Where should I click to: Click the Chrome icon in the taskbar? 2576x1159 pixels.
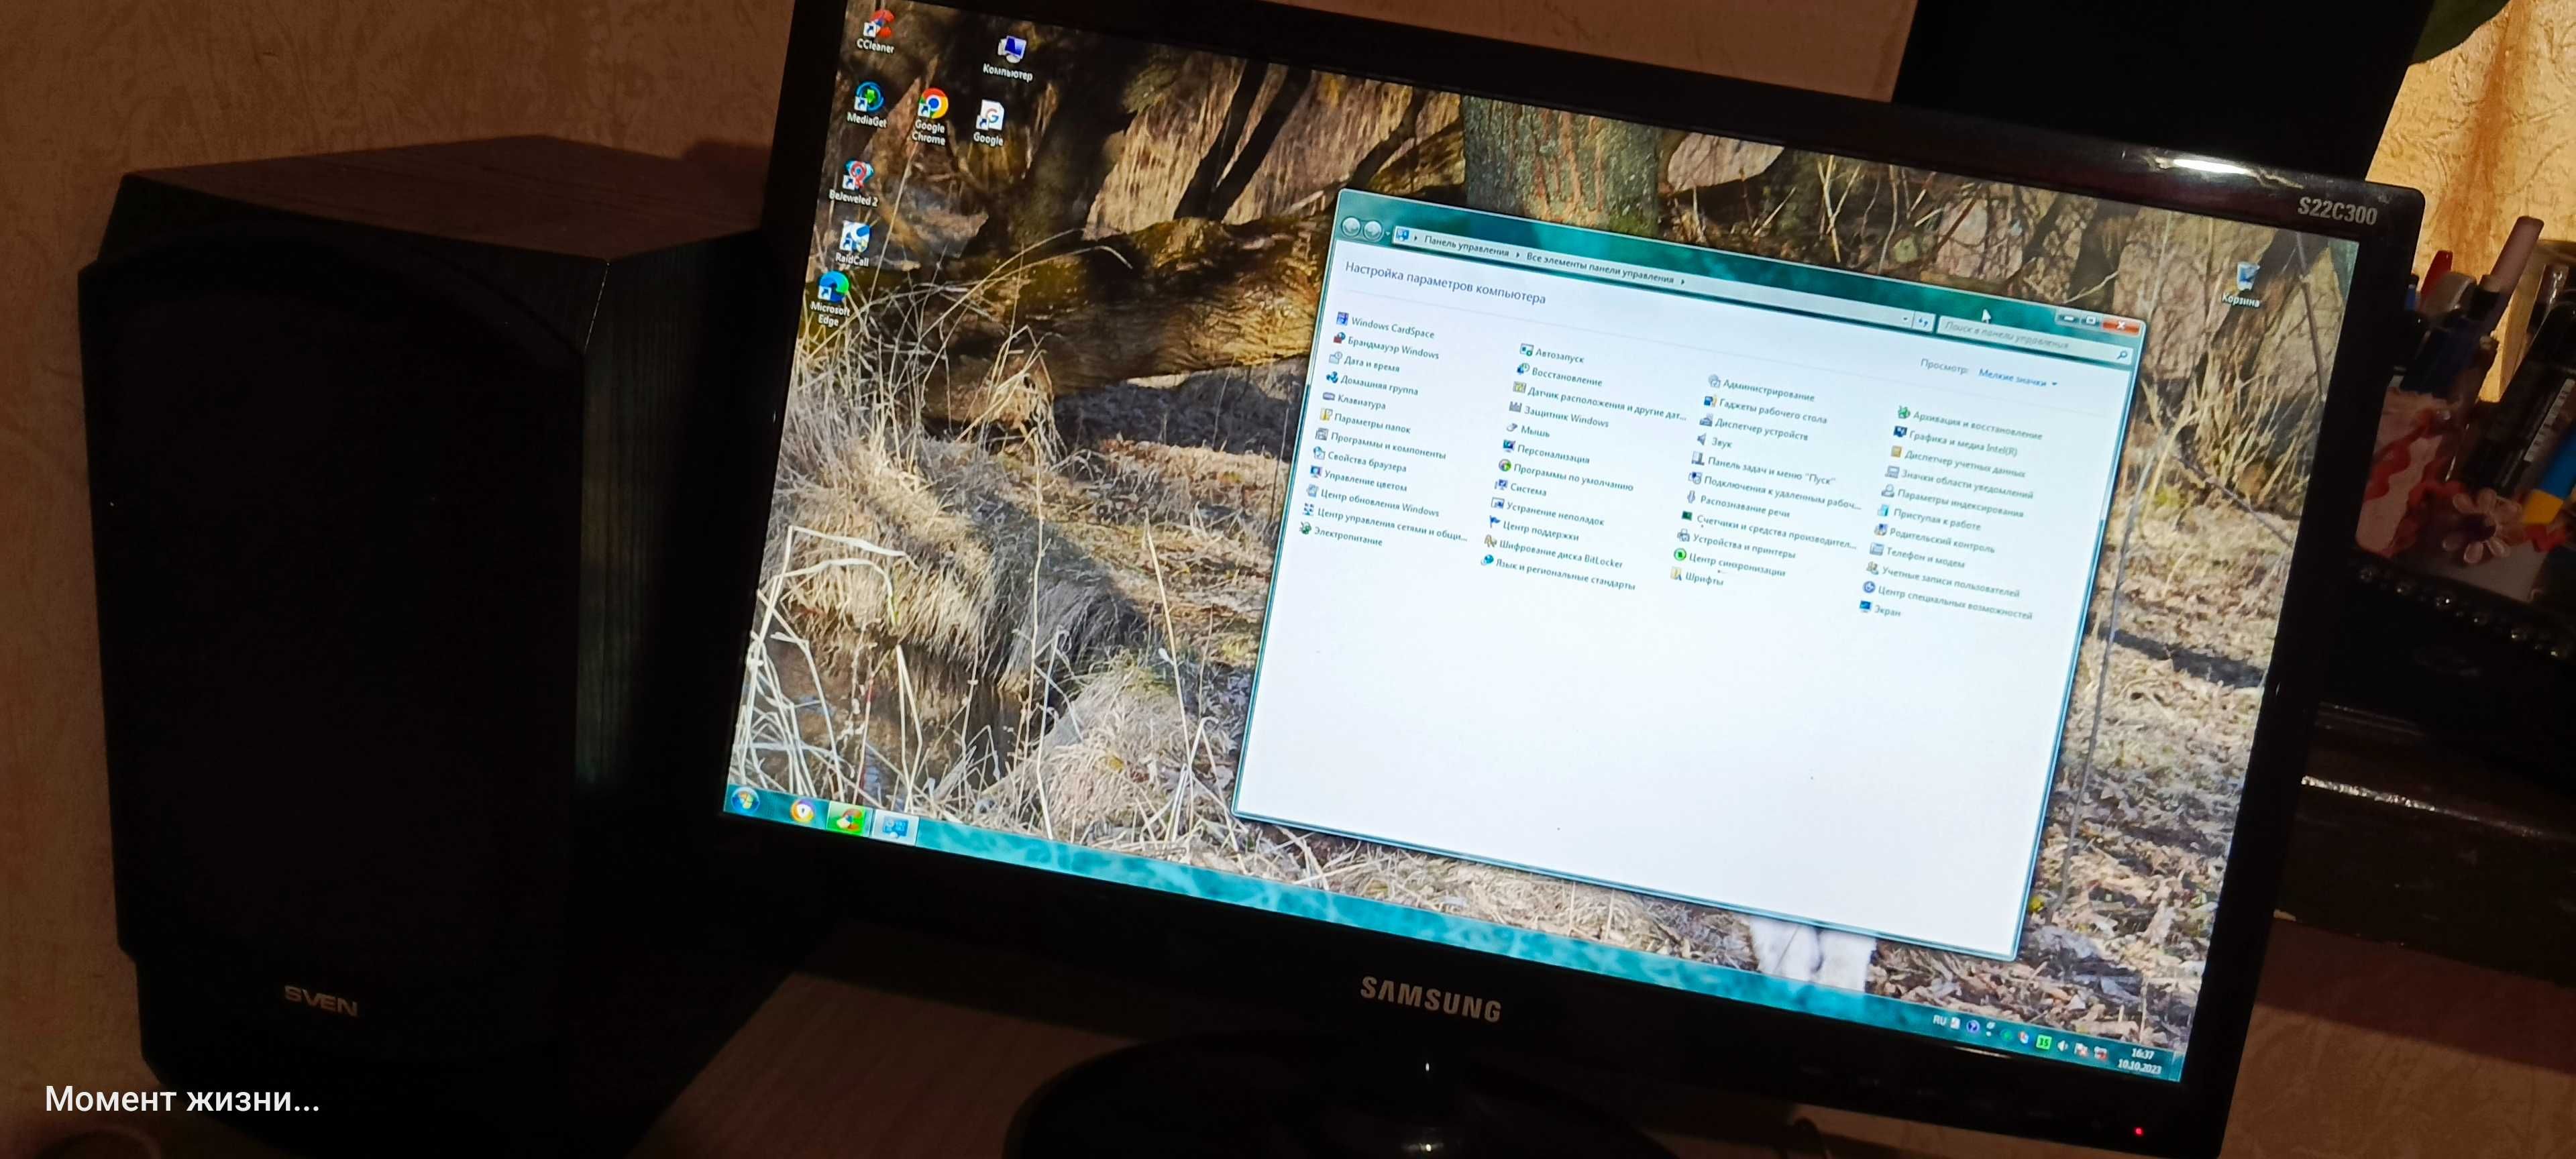point(802,811)
